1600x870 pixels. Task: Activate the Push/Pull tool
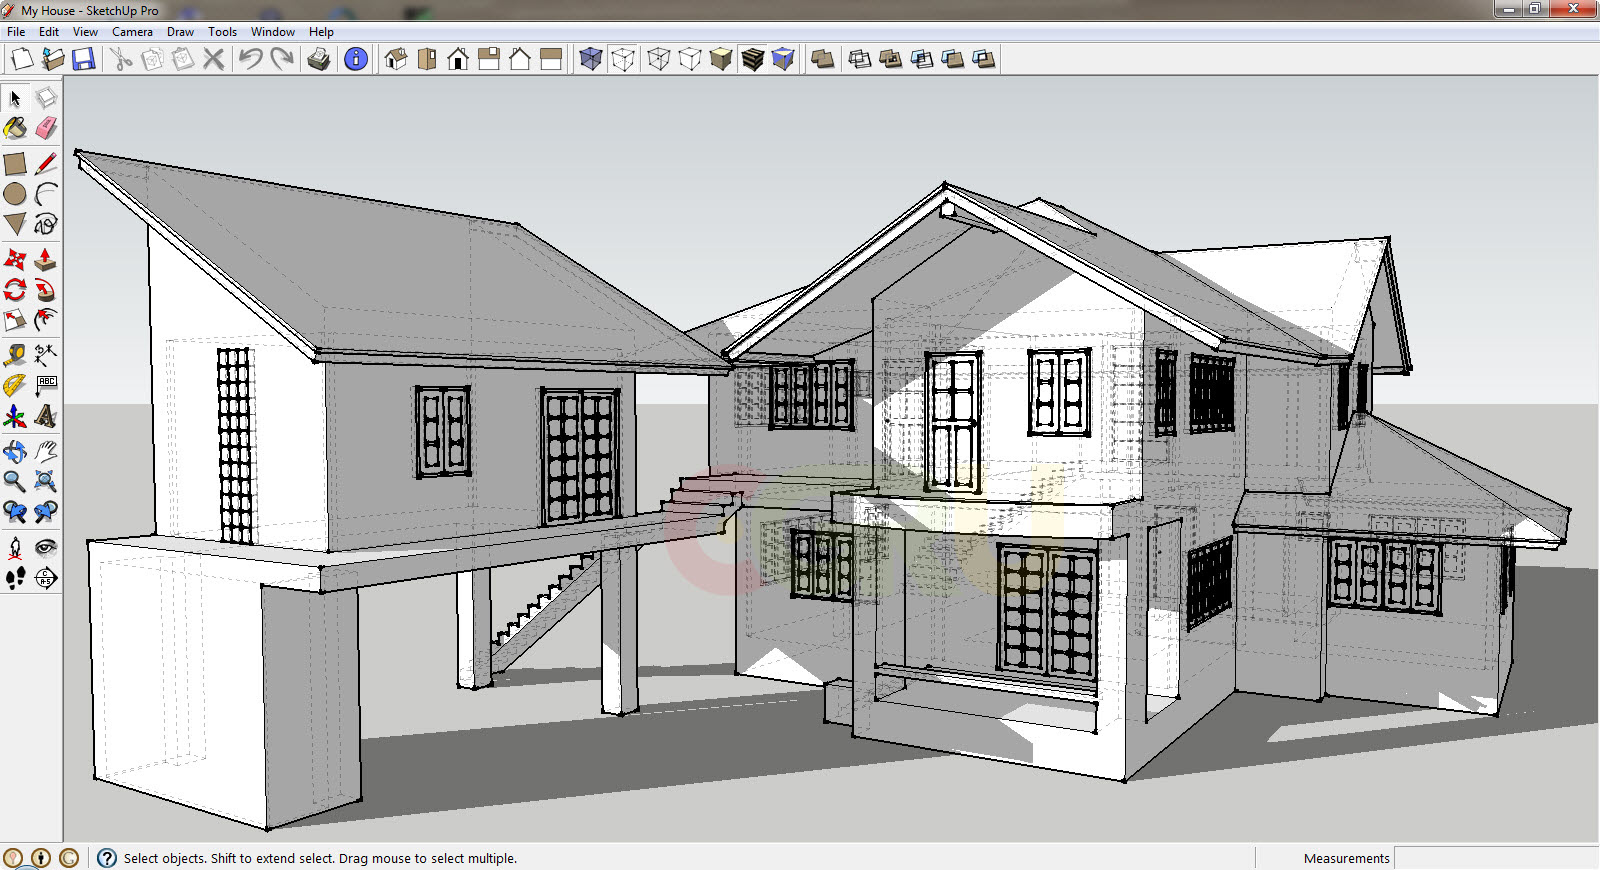46,260
